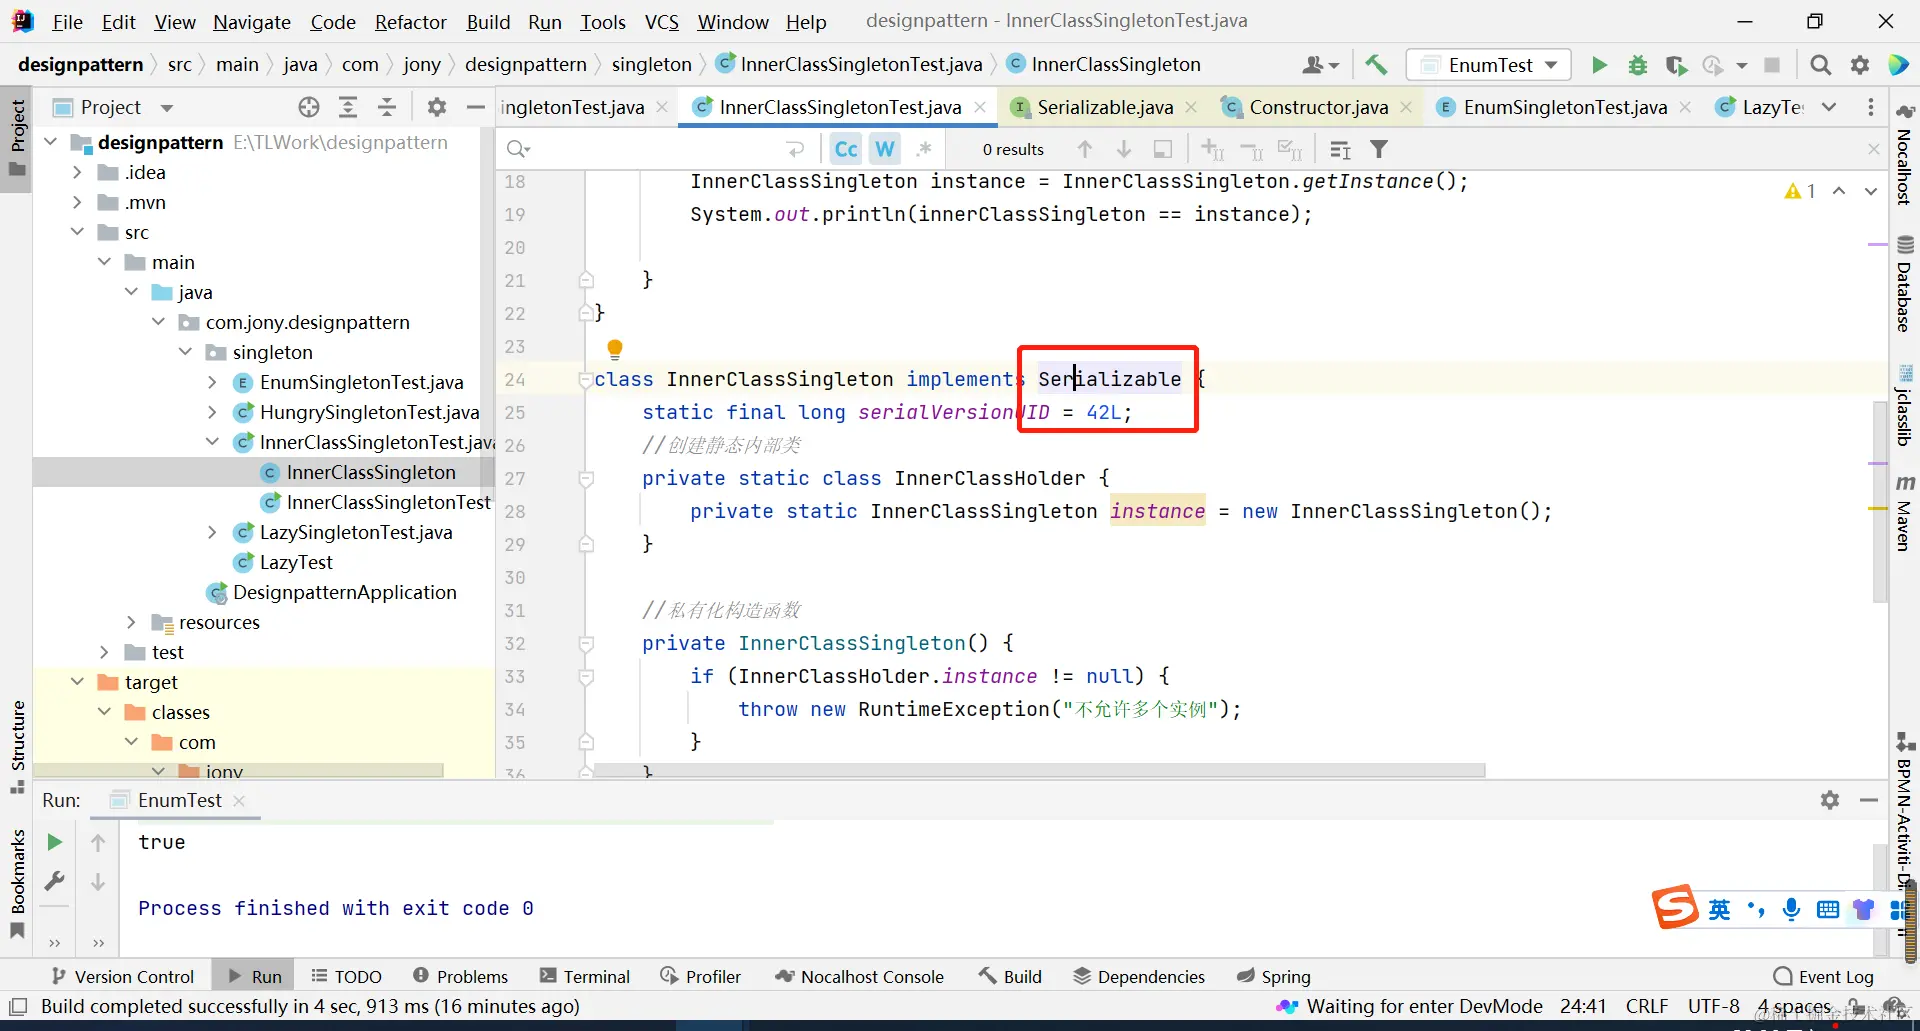
Task: Click the CRLF line separator indicator
Action: [x=1646, y=1006]
